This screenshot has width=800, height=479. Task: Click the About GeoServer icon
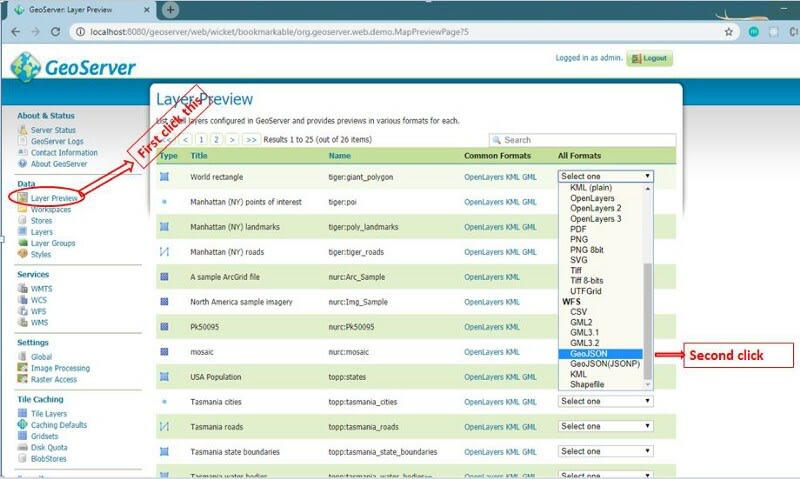click(22, 164)
